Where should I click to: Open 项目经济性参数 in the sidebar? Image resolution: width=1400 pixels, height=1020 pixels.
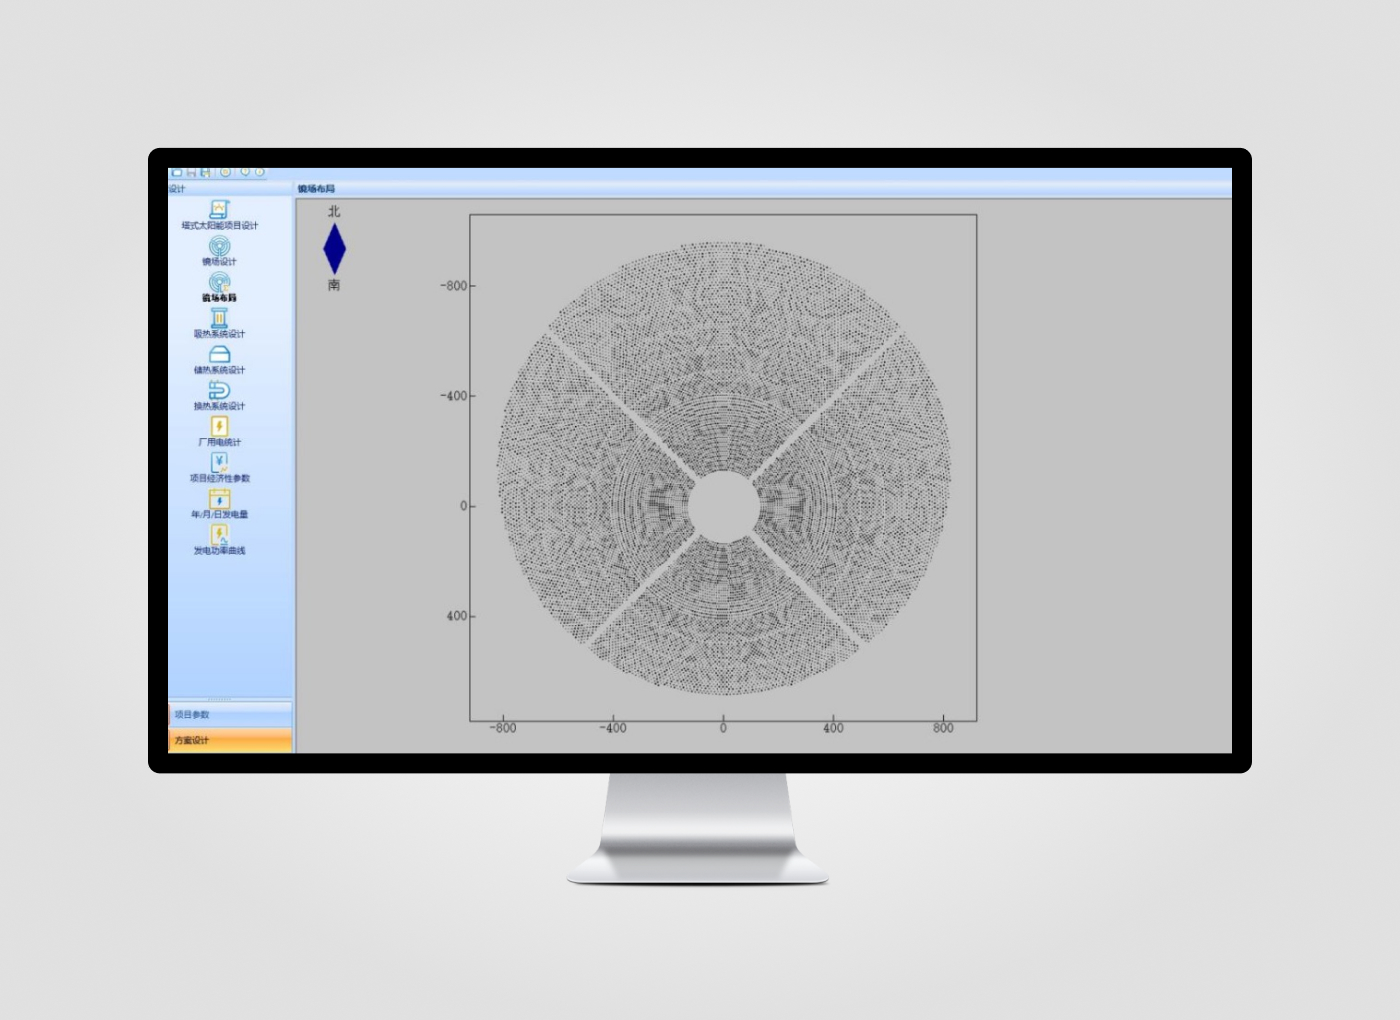(x=219, y=468)
